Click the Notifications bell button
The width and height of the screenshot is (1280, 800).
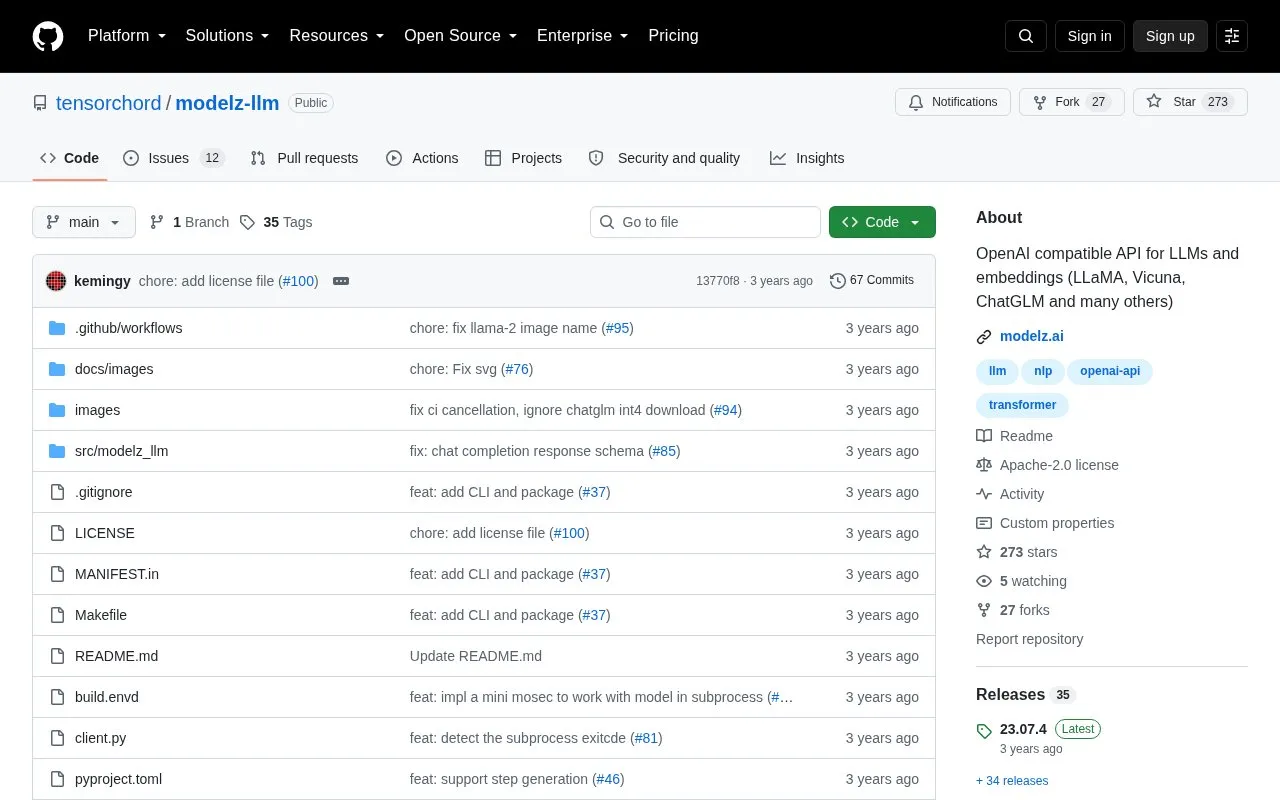[953, 102]
